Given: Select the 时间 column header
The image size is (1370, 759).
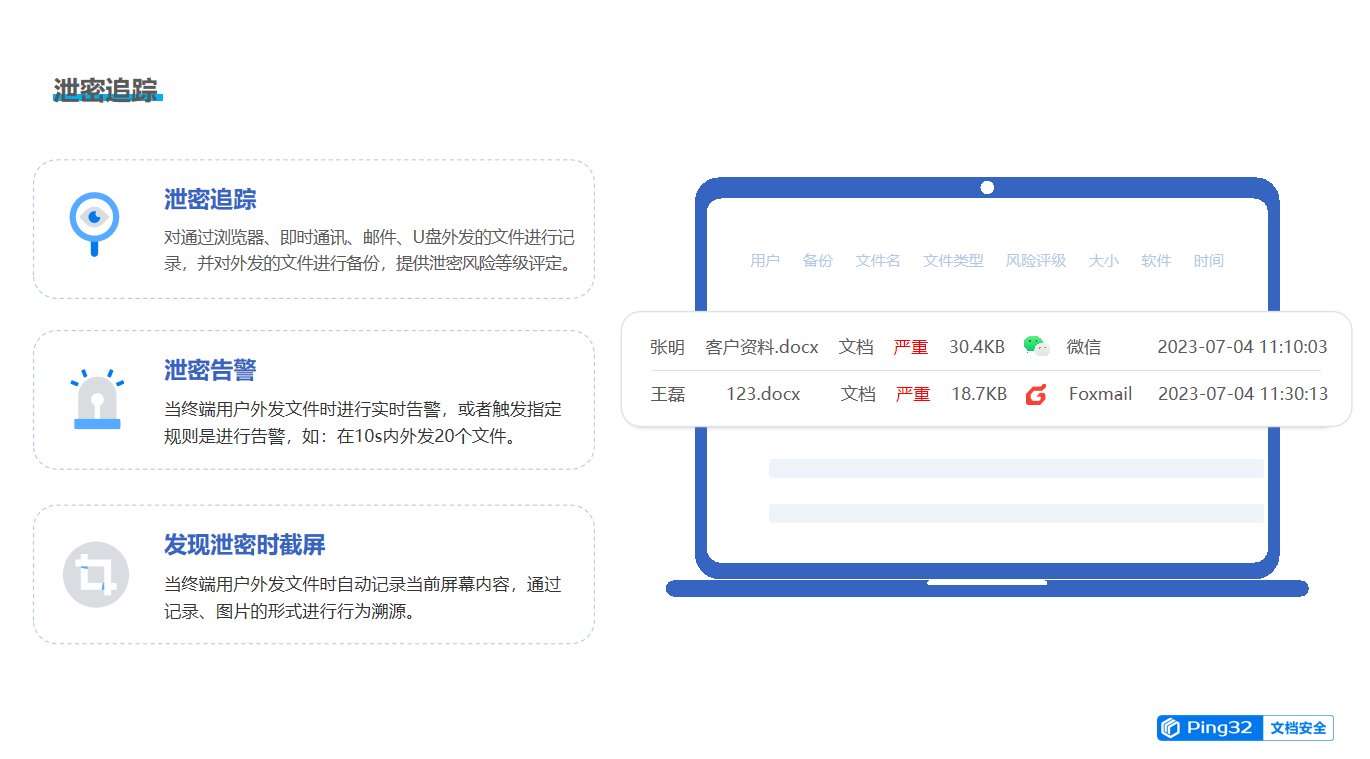Looking at the screenshot, I should tap(1208, 261).
